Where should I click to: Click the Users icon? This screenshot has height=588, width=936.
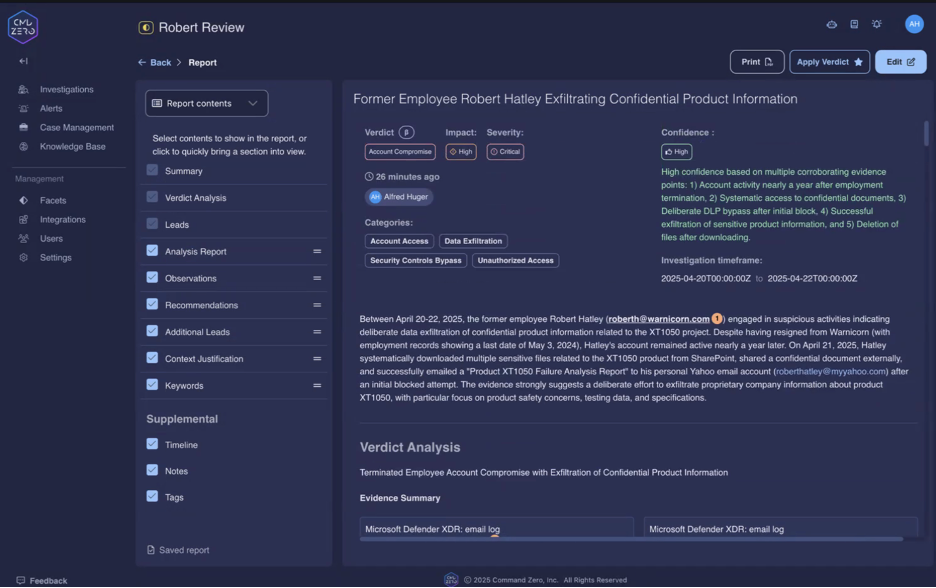[23, 239]
